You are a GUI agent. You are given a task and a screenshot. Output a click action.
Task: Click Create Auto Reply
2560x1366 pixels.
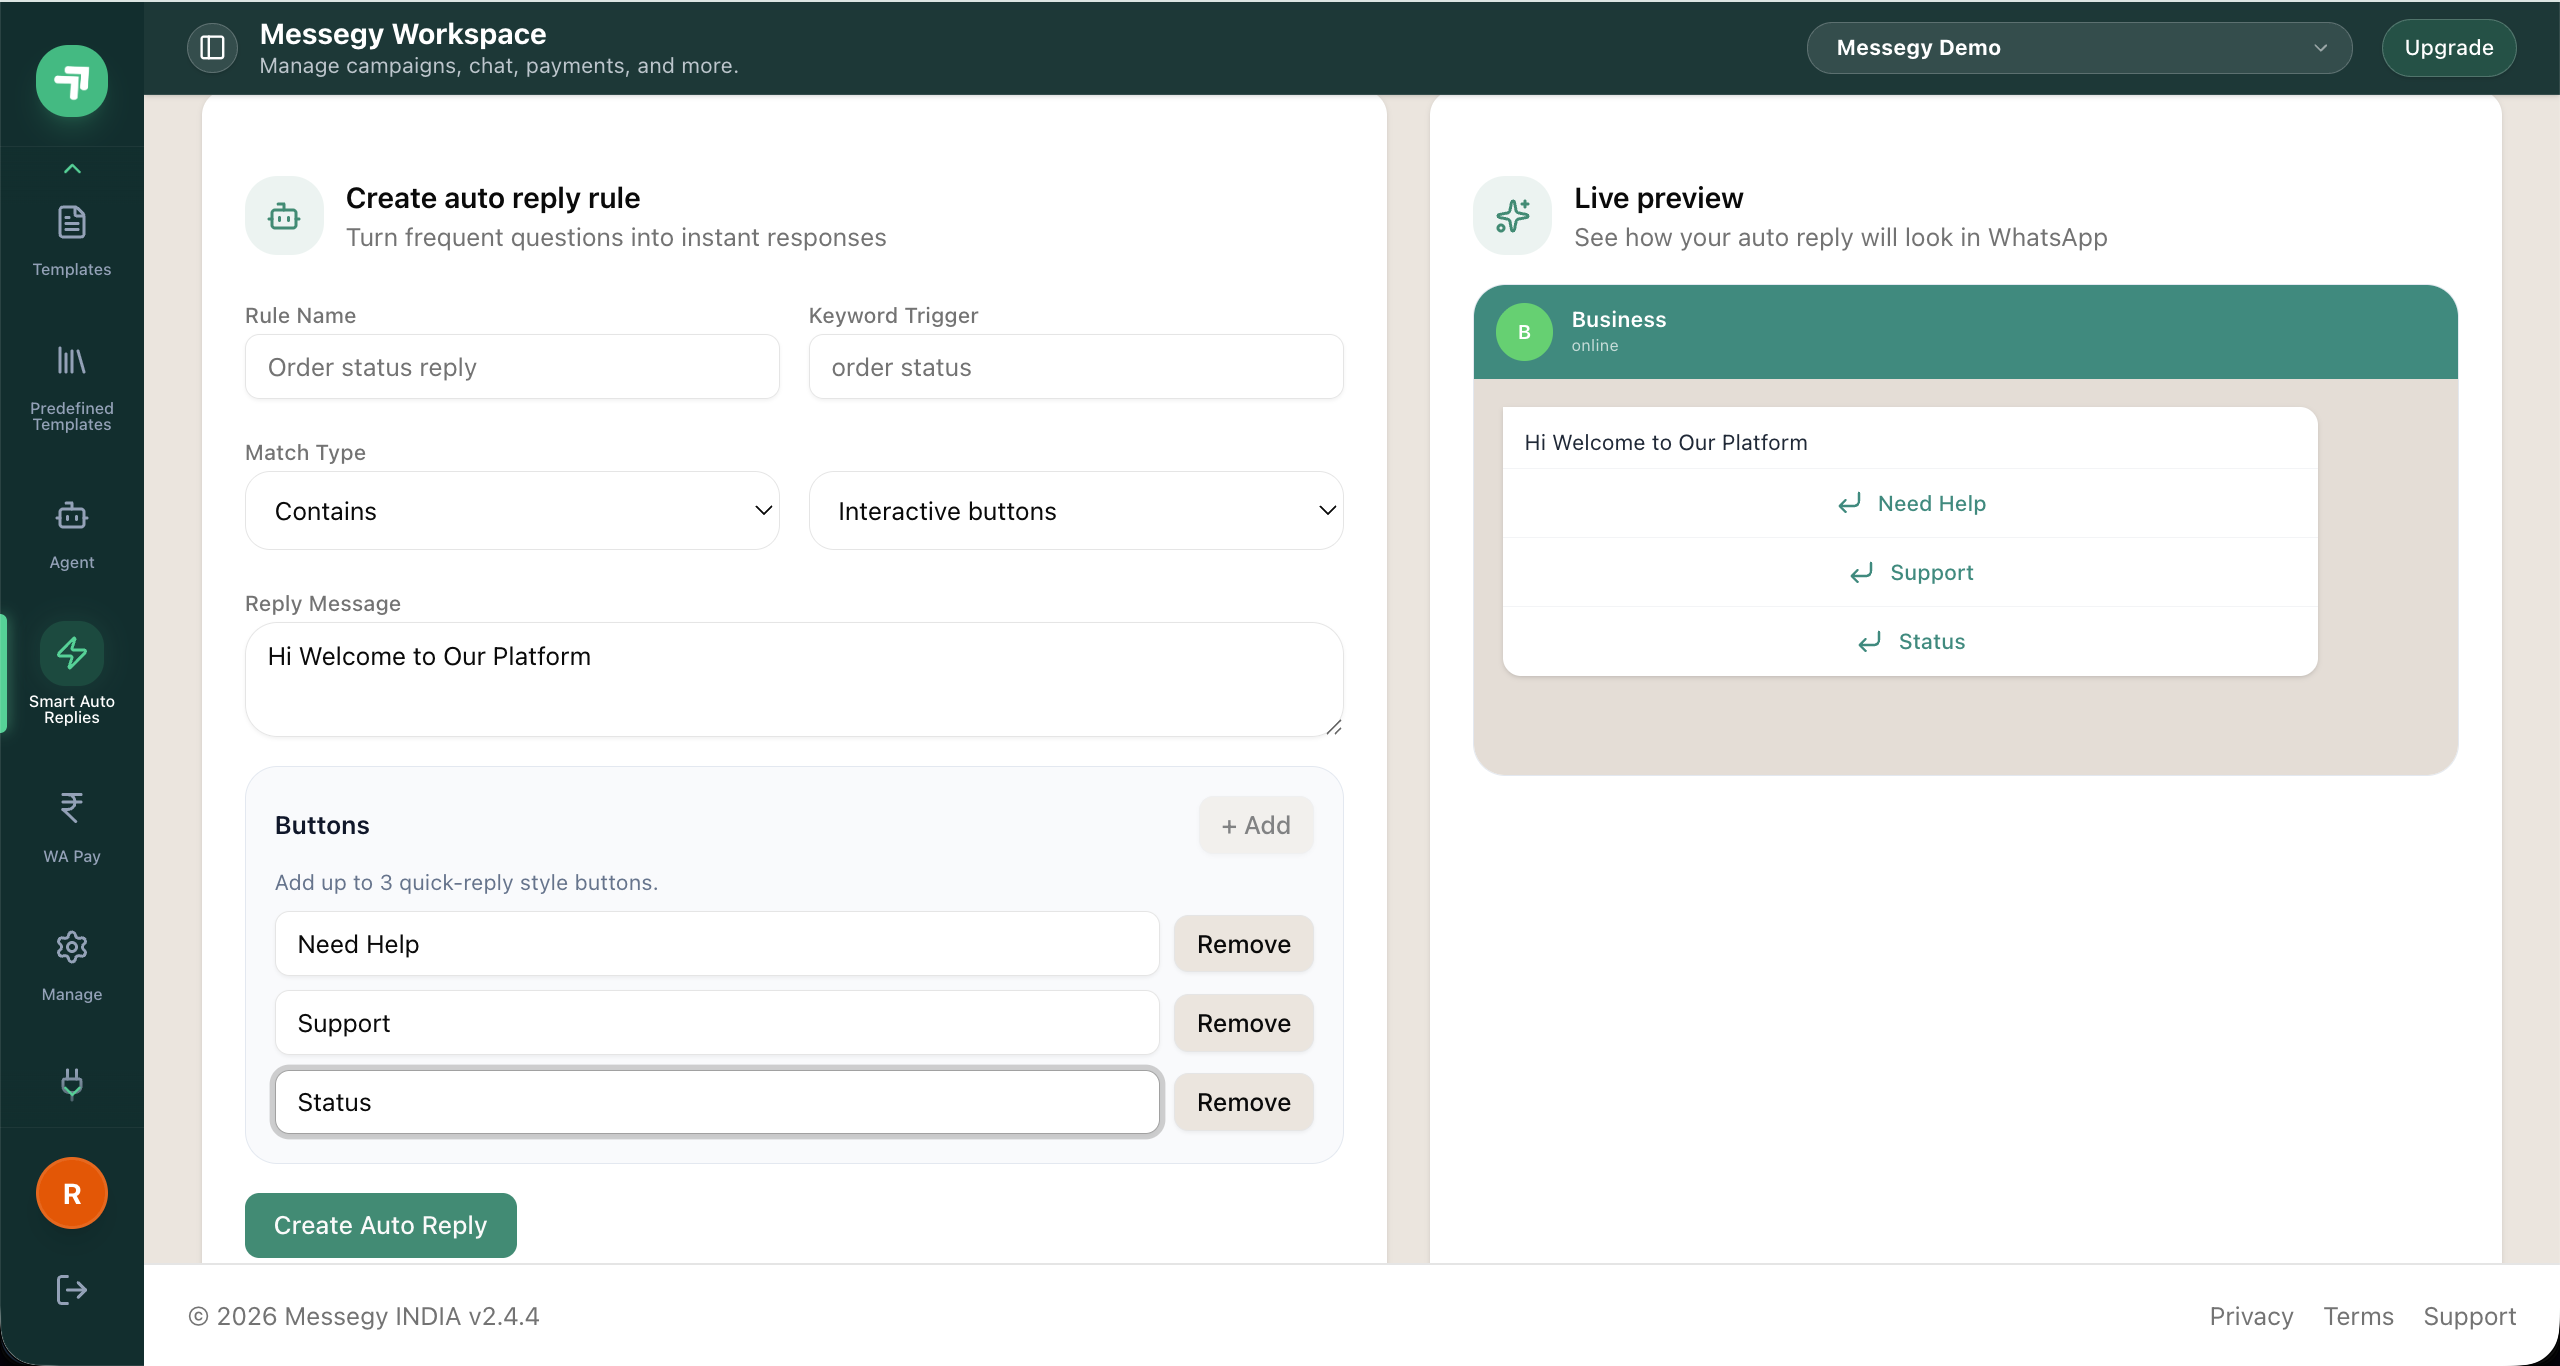(381, 1225)
